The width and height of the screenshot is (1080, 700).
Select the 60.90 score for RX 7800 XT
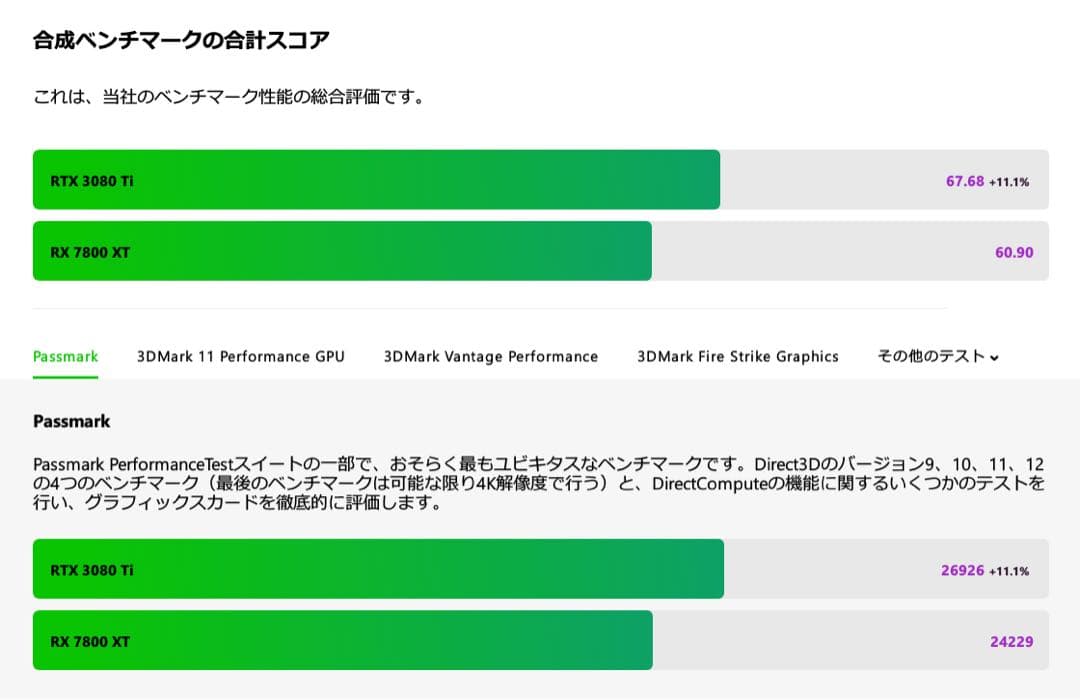(x=1013, y=252)
